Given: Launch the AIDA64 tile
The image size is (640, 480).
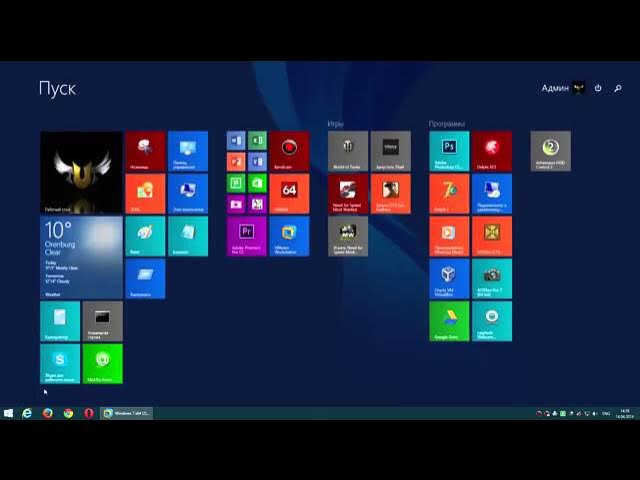Looking at the screenshot, I should click(x=289, y=193).
